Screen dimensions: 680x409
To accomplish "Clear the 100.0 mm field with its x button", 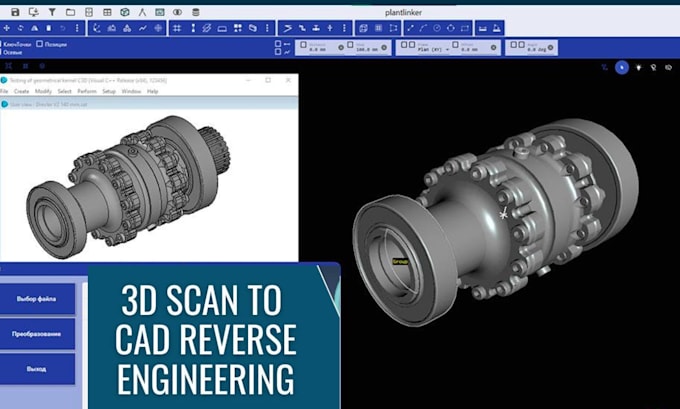I will click(x=384, y=48).
